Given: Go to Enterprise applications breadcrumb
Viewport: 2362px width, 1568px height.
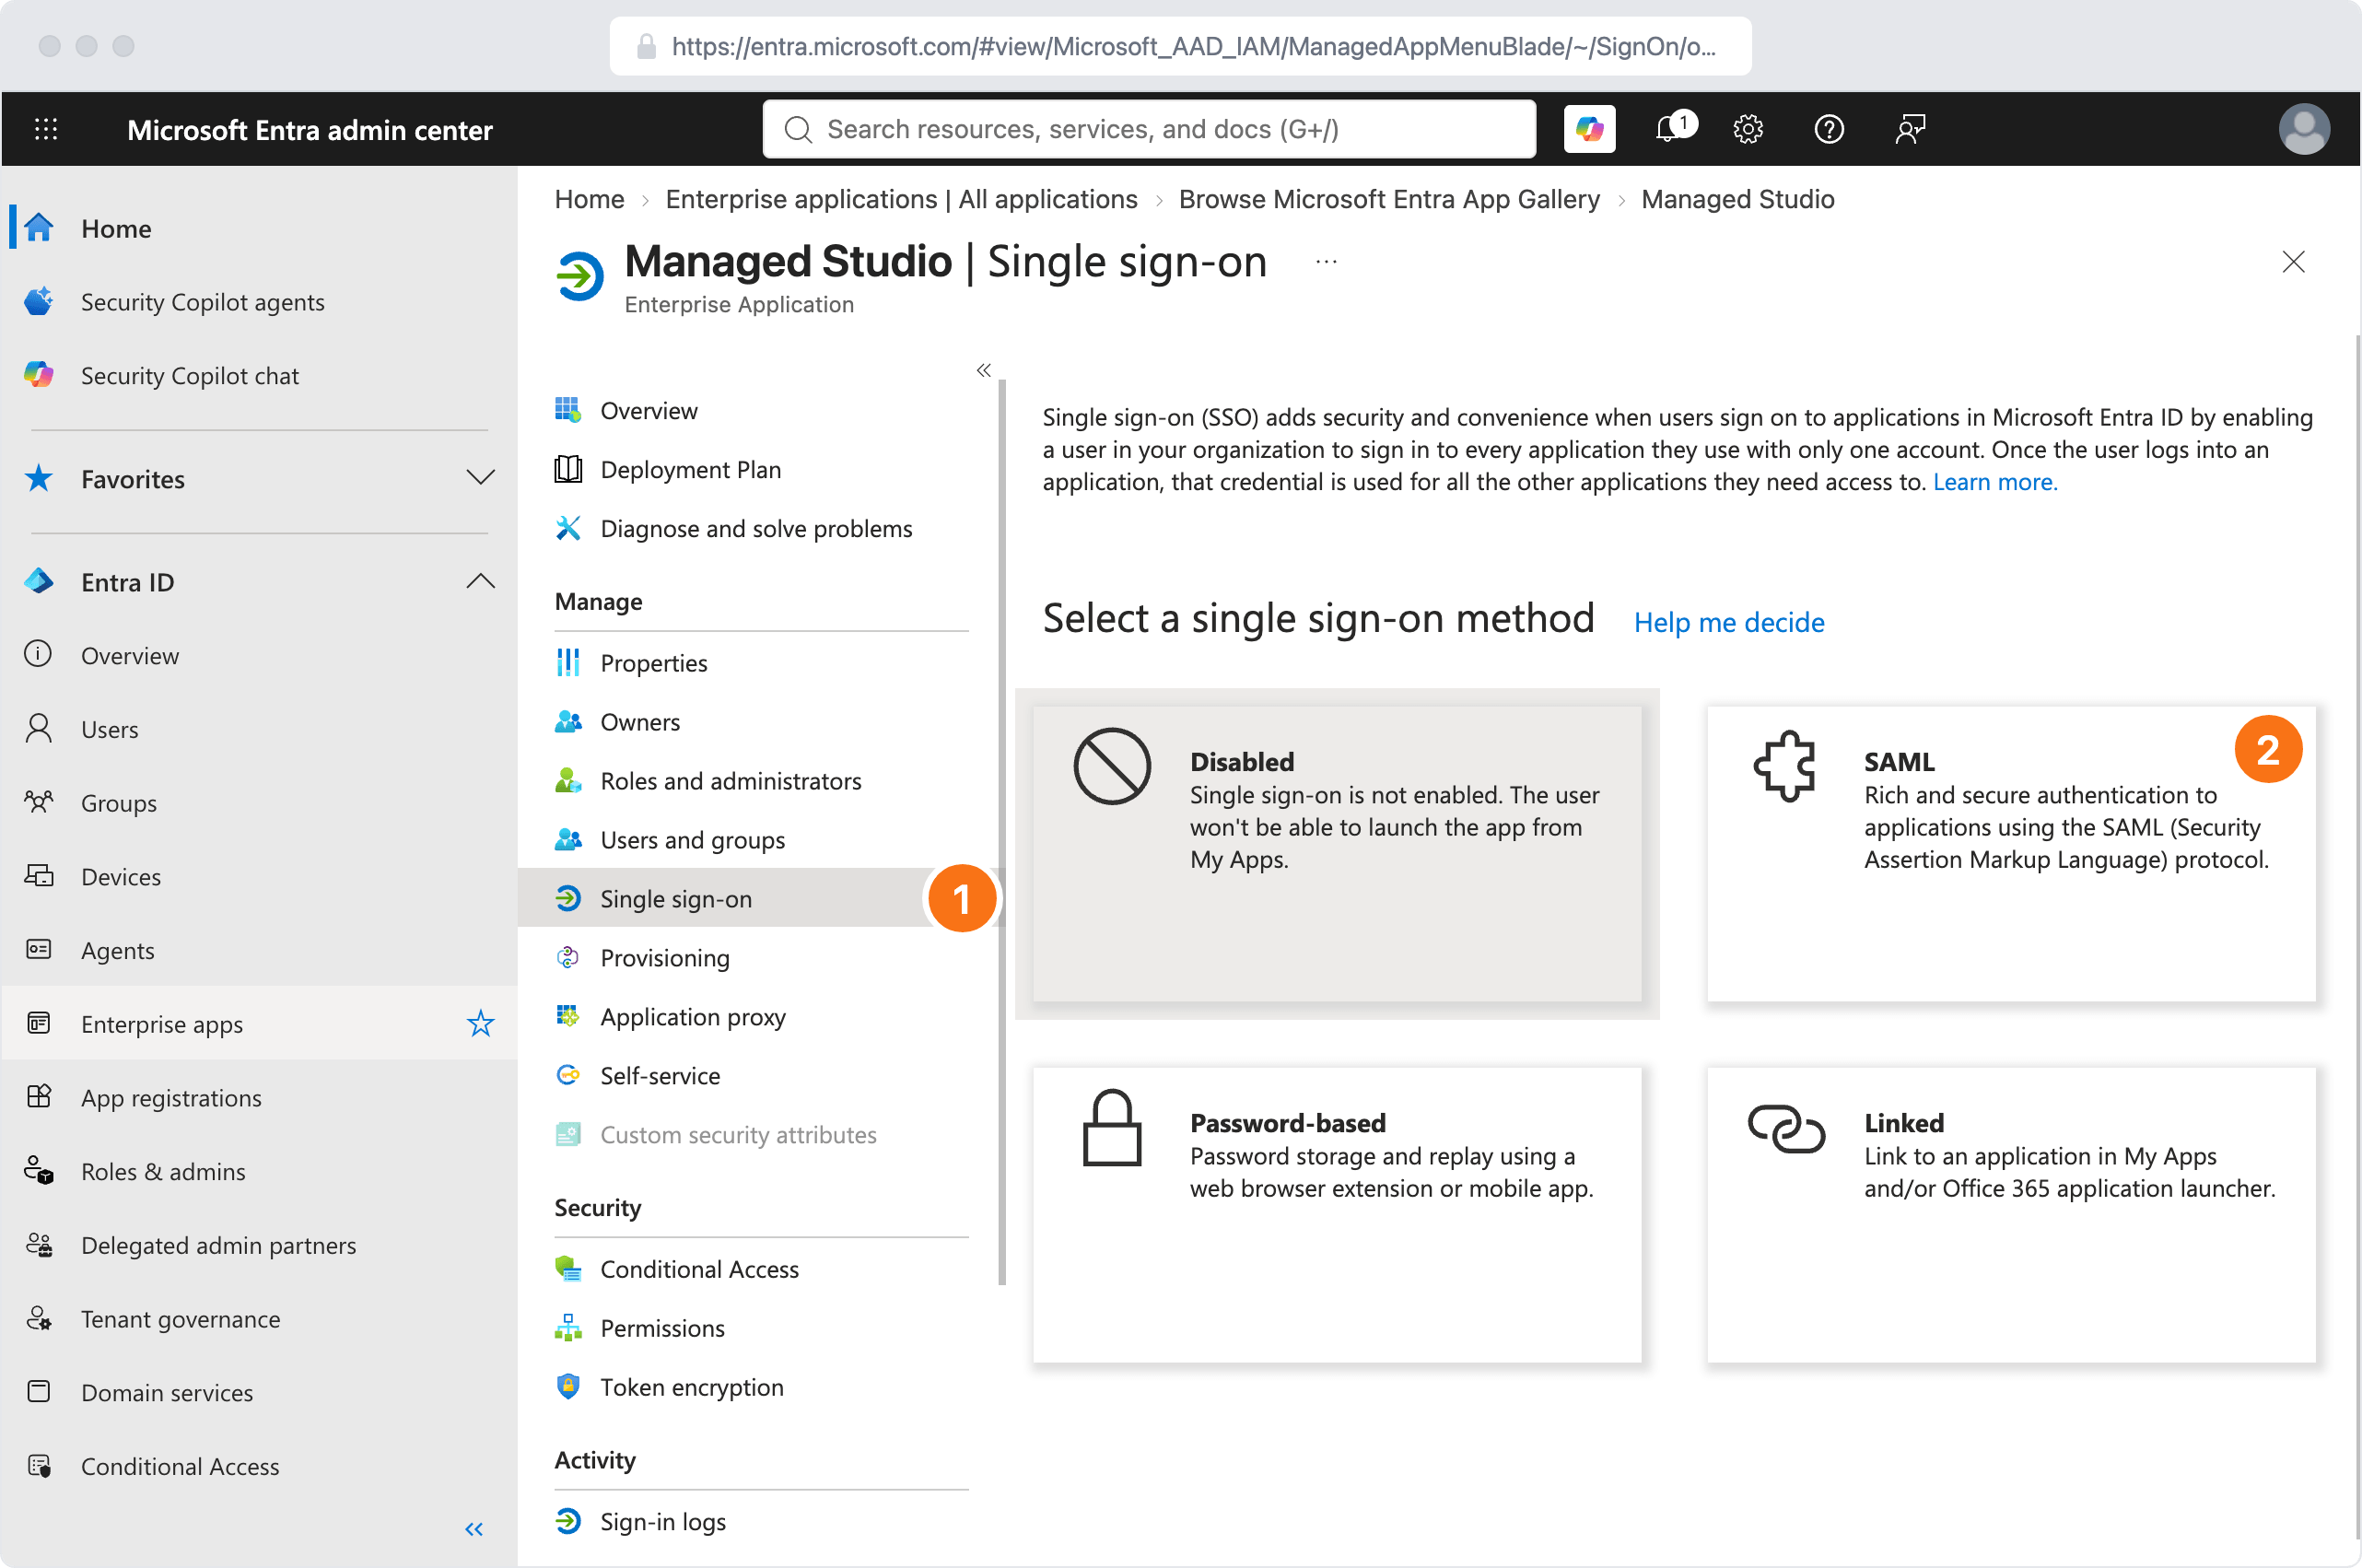Looking at the screenshot, I should [901, 199].
